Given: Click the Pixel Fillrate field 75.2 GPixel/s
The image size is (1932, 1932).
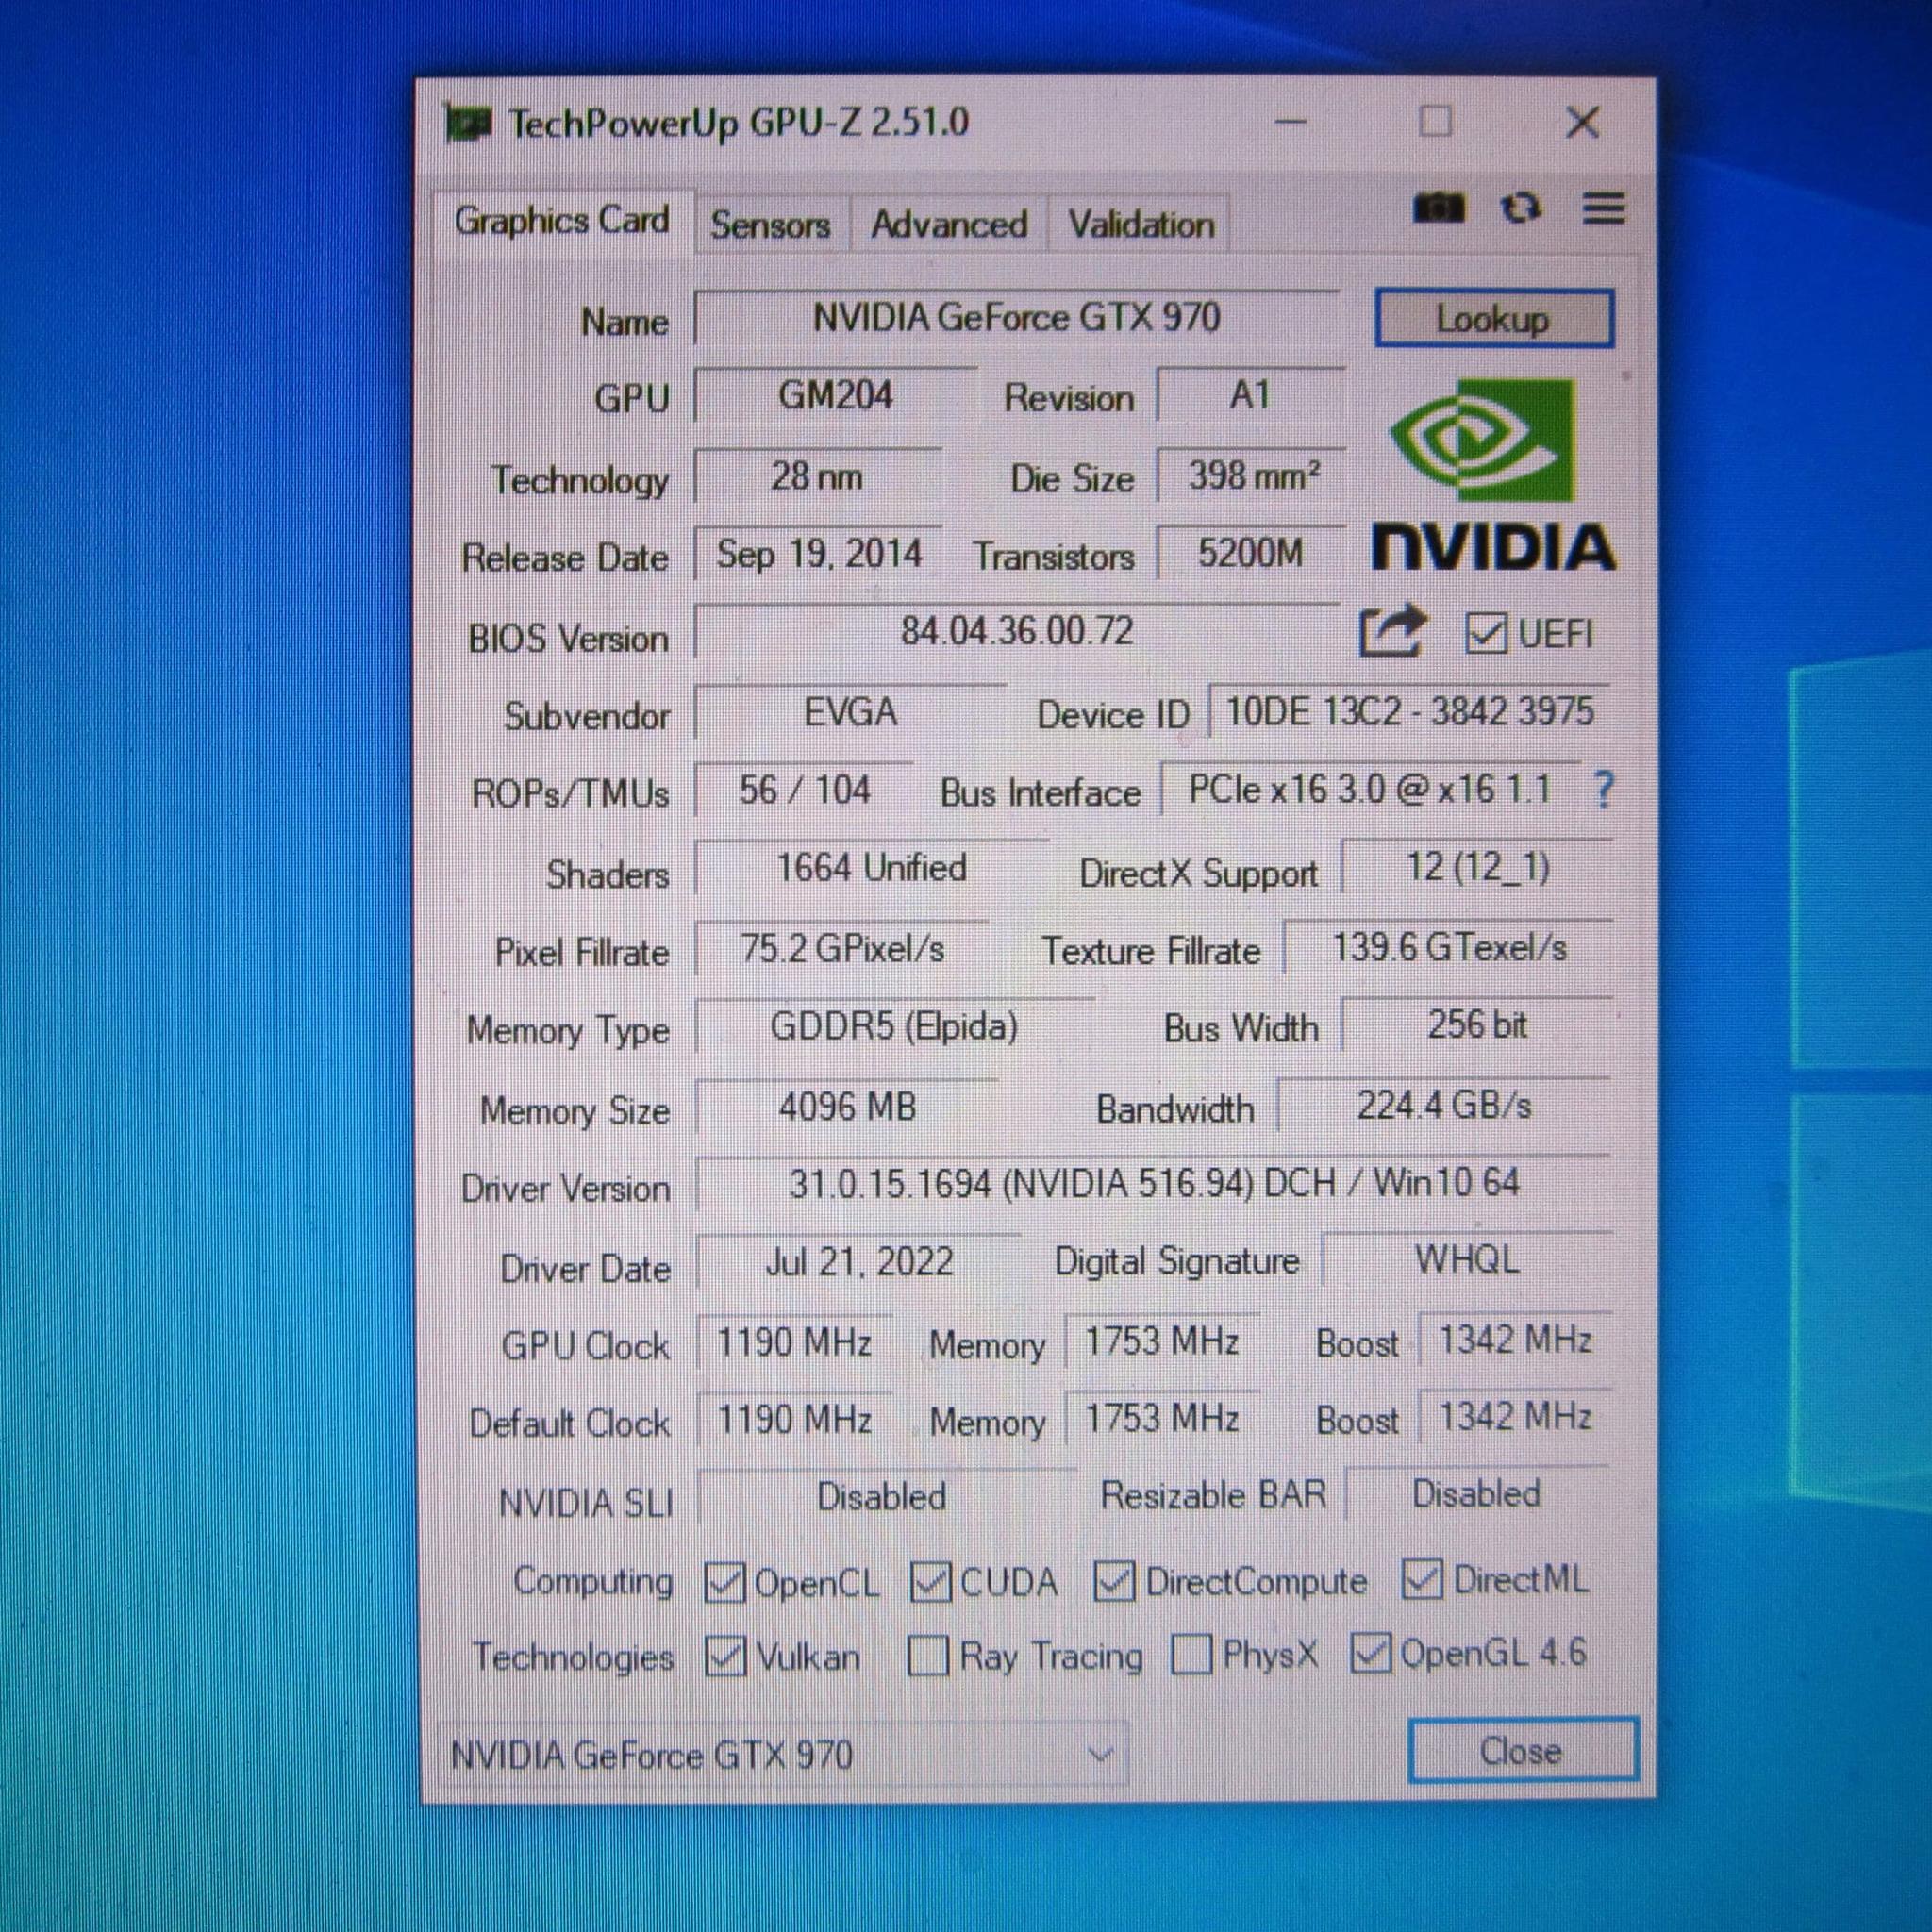Looking at the screenshot, I should pyautogui.click(x=842, y=948).
